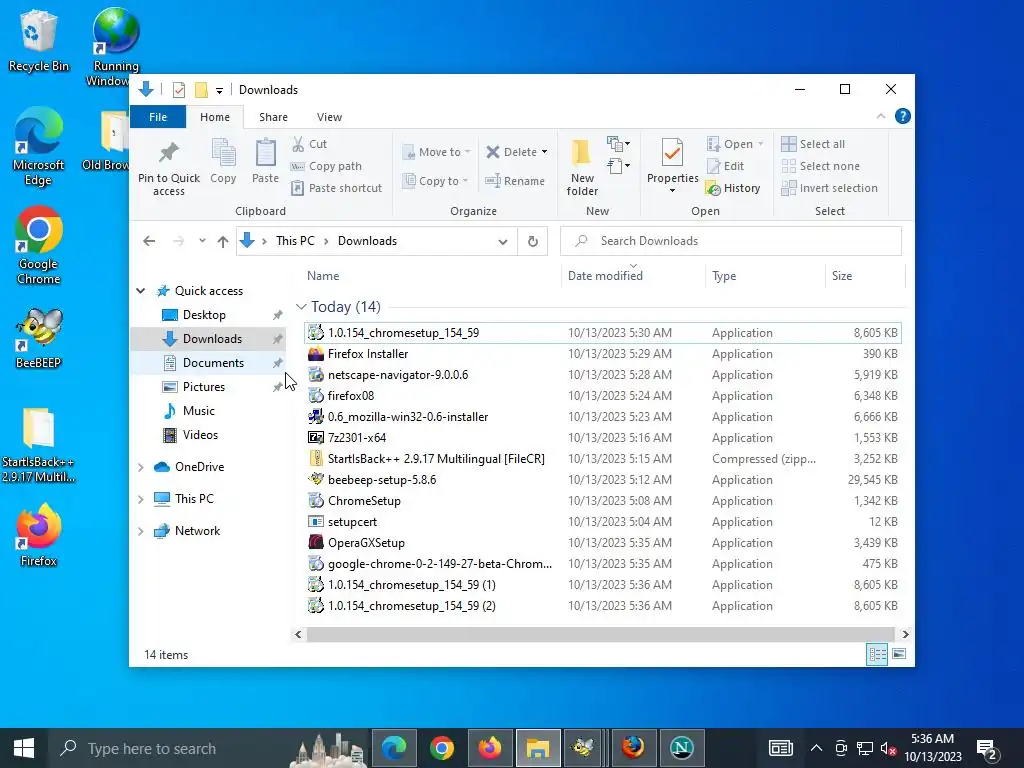The height and width of the screenshot is (768, 1024).
Task: Open the Easy access dropdown icon
Action: tap(618, 166)
